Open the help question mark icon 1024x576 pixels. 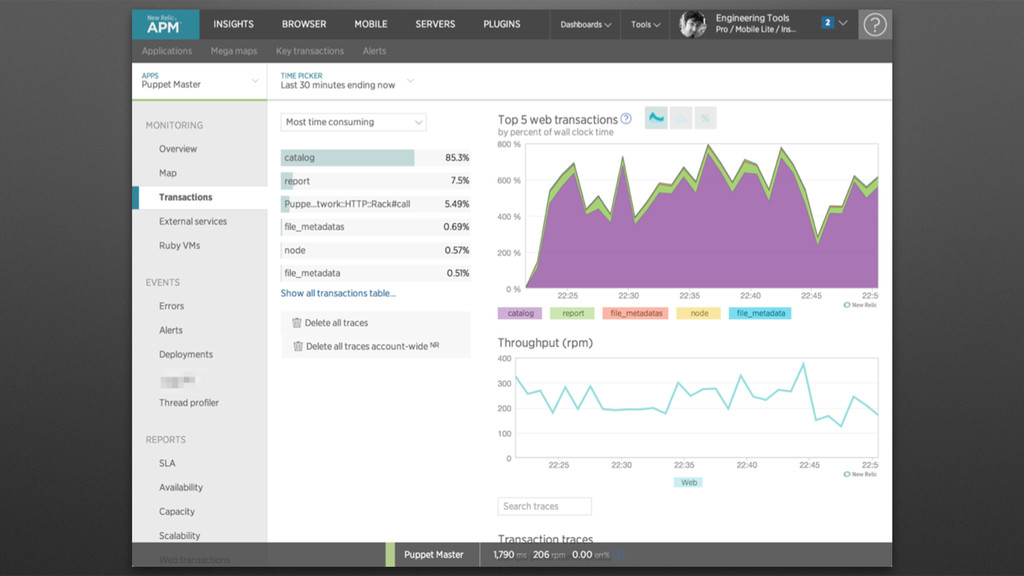point(875,25)
